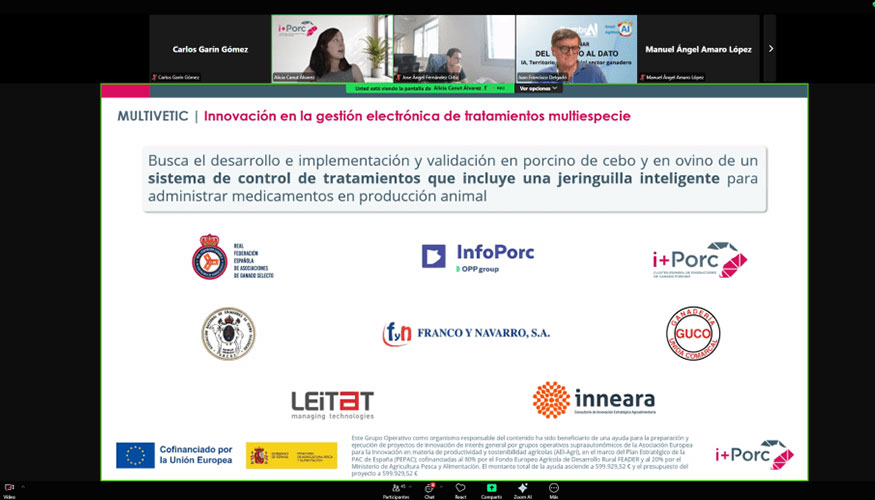Image resolution: width=875 pixels, height=500 pixels.
Task: Click the GUCO Ganadería Unida Comarcal logo
Action: (693, 334)
